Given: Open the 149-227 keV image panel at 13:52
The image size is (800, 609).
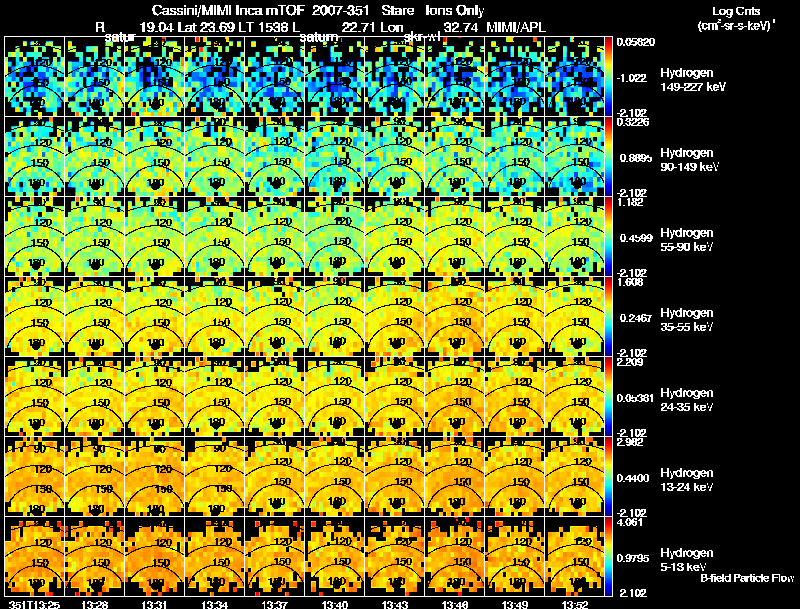Looking at the screenshot, I should point(574,77).
